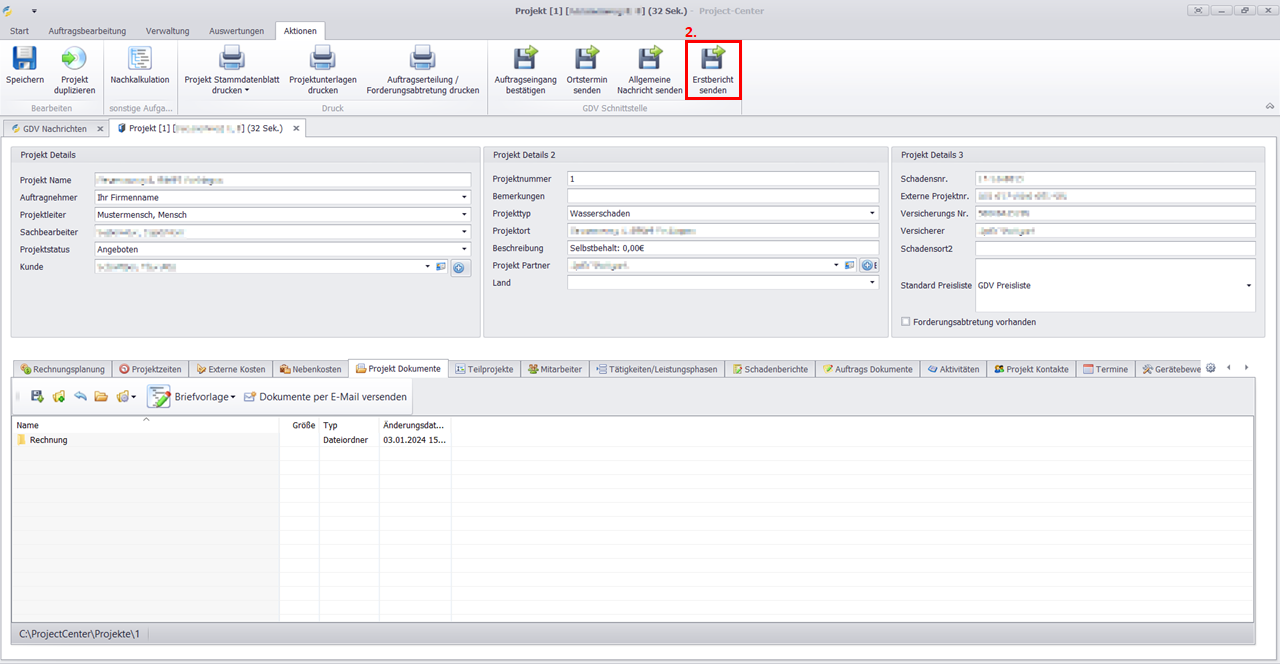Close the GDV Nachrichten tab

coord(100,129)
